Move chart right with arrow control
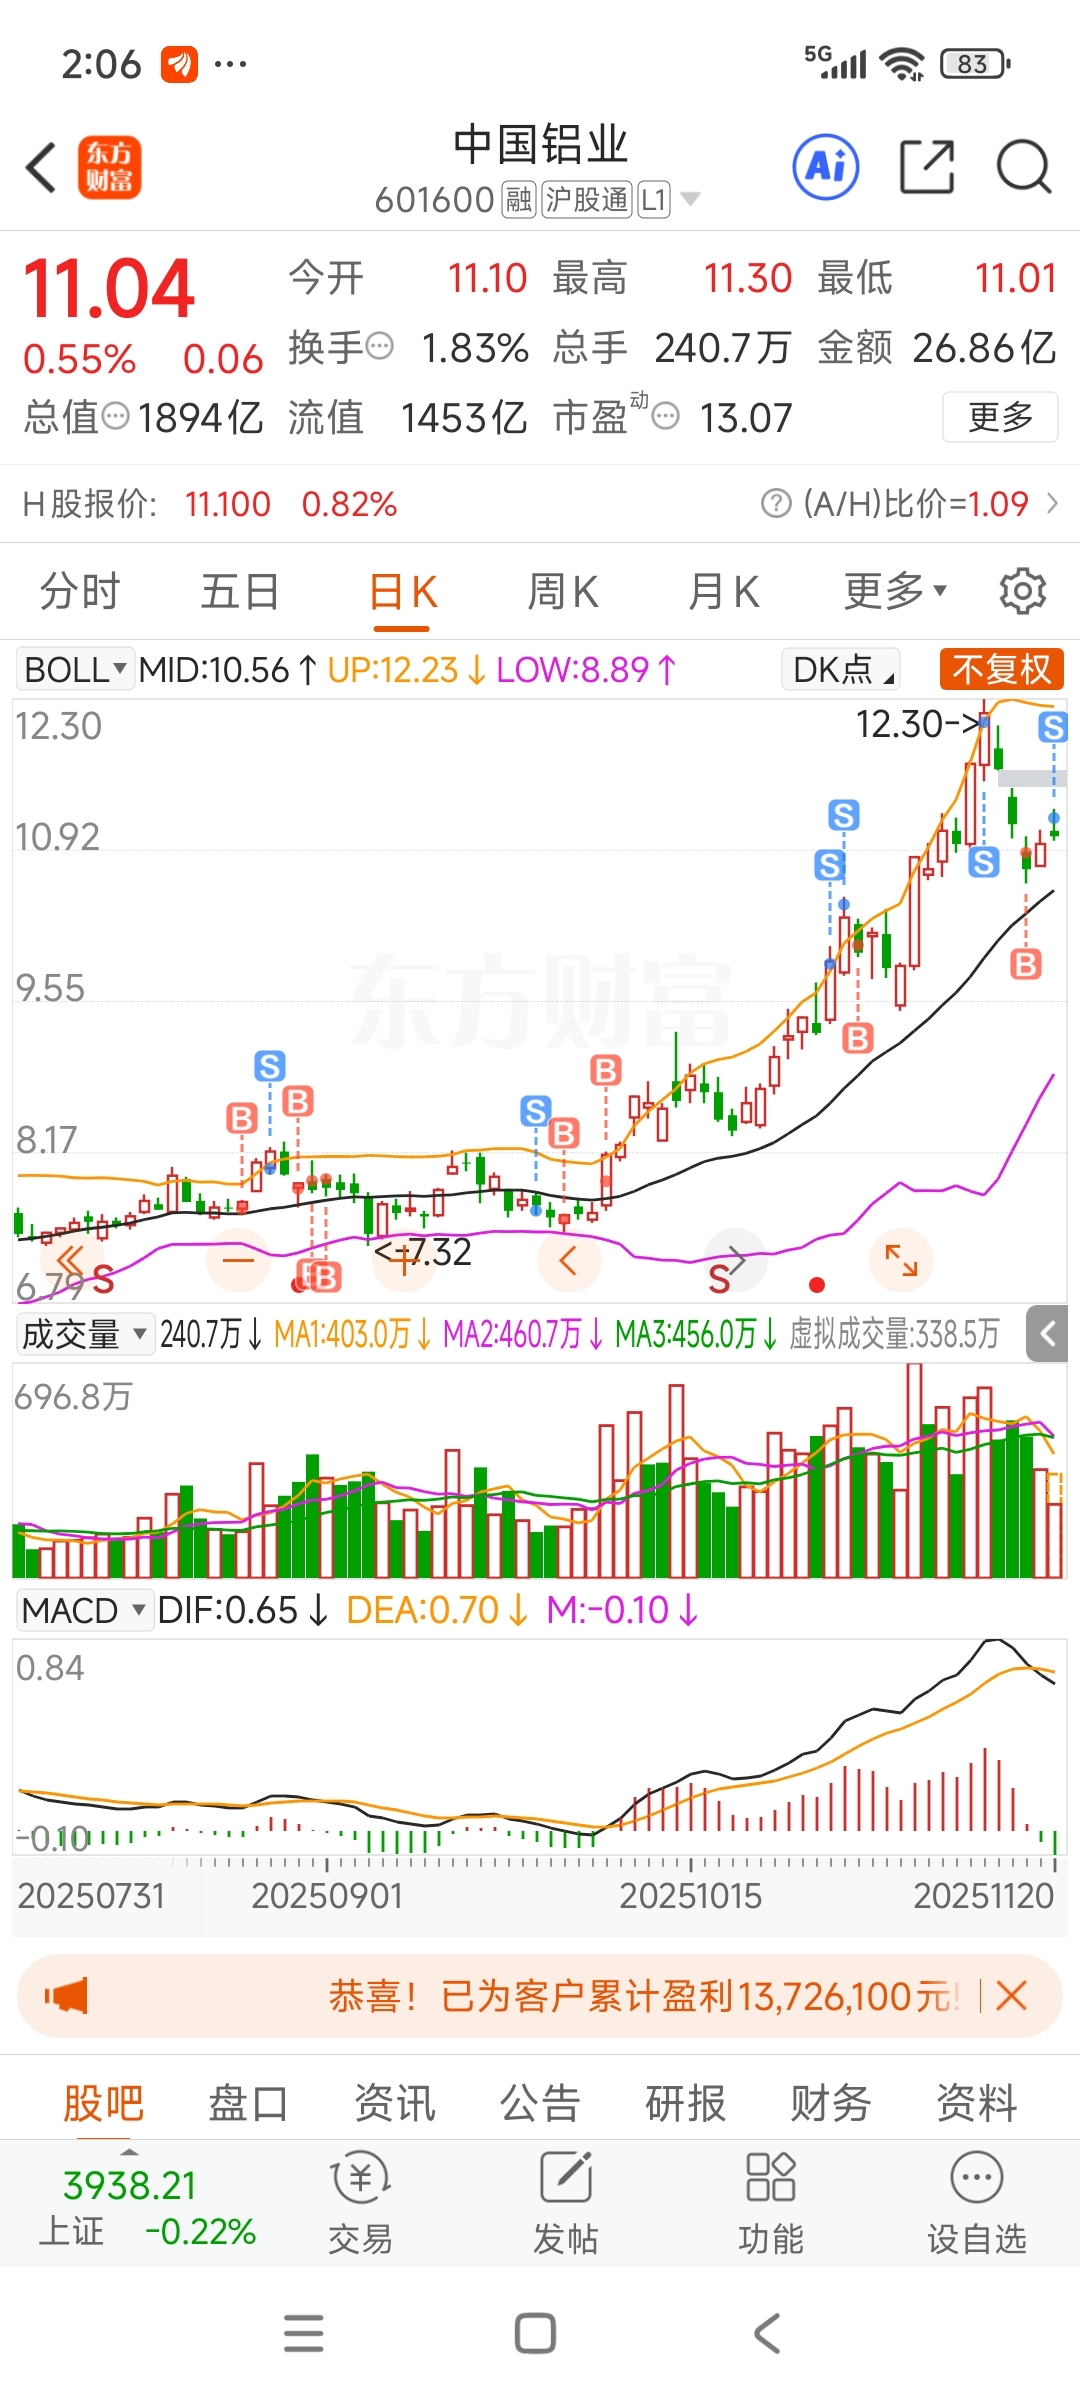Image resolution: width=1080 pixels, height=2400 pixels. [x=736, y=1260]
